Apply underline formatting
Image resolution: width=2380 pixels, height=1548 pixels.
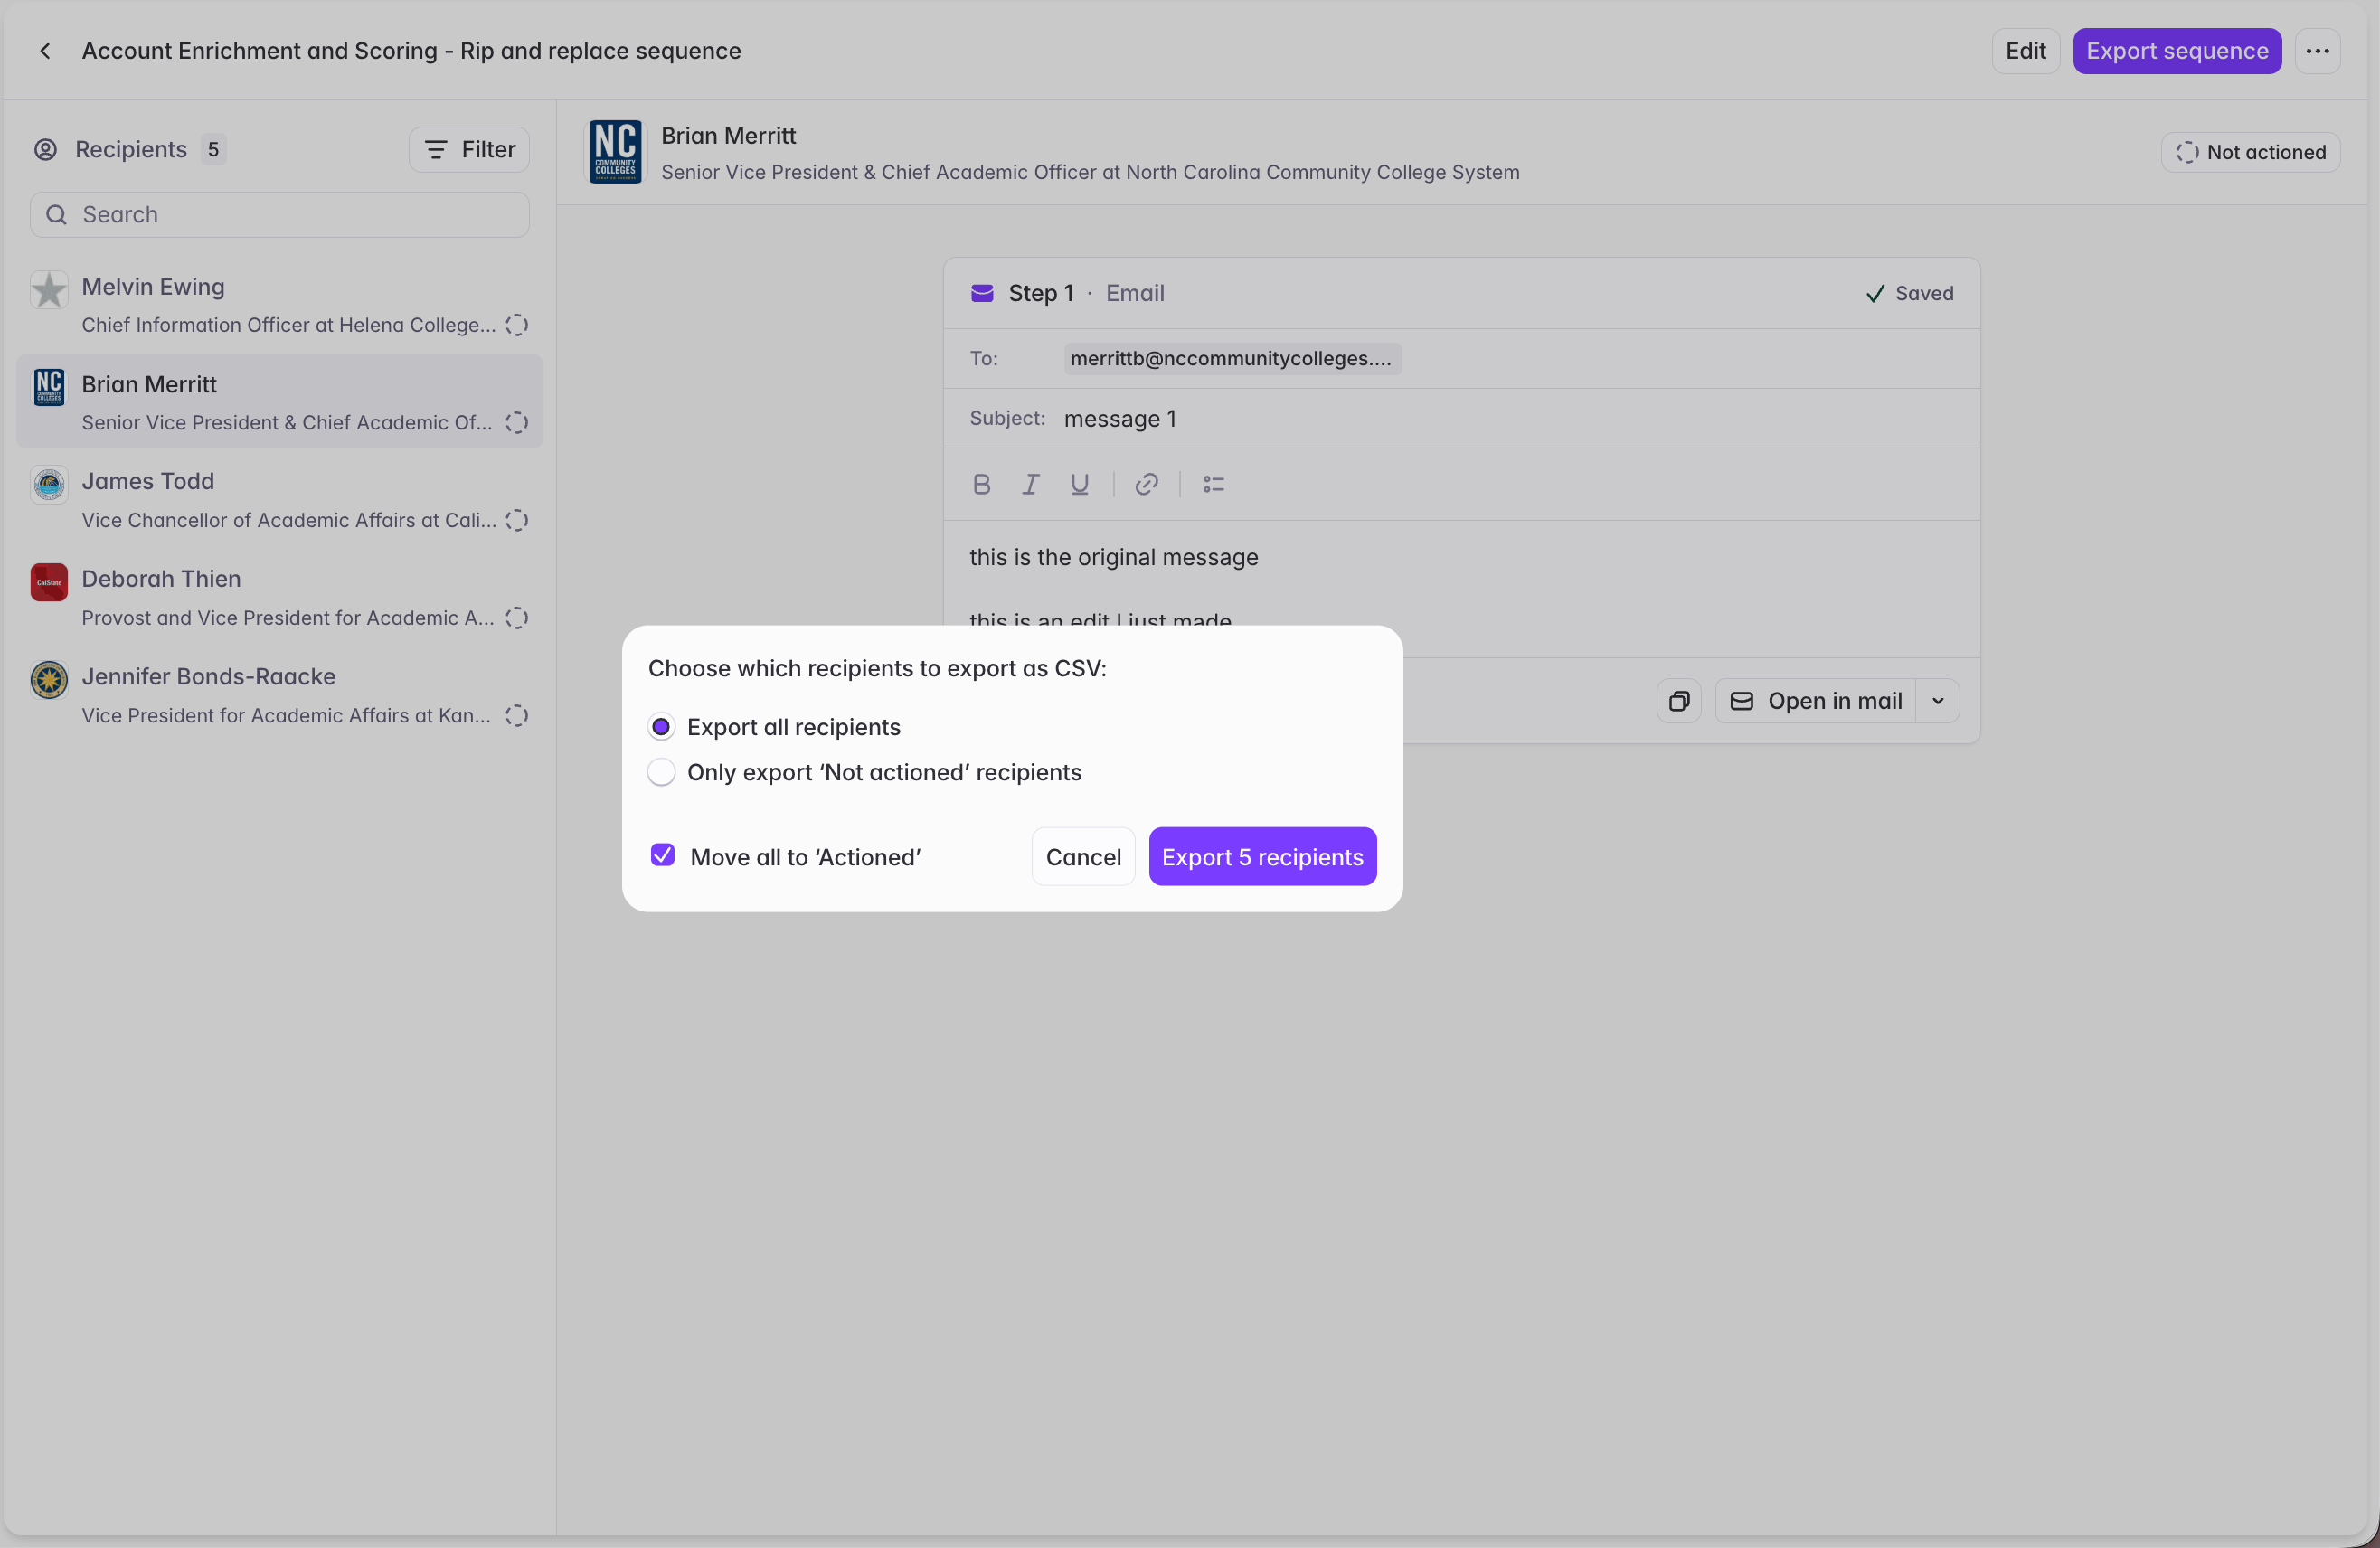[1079, 484]
